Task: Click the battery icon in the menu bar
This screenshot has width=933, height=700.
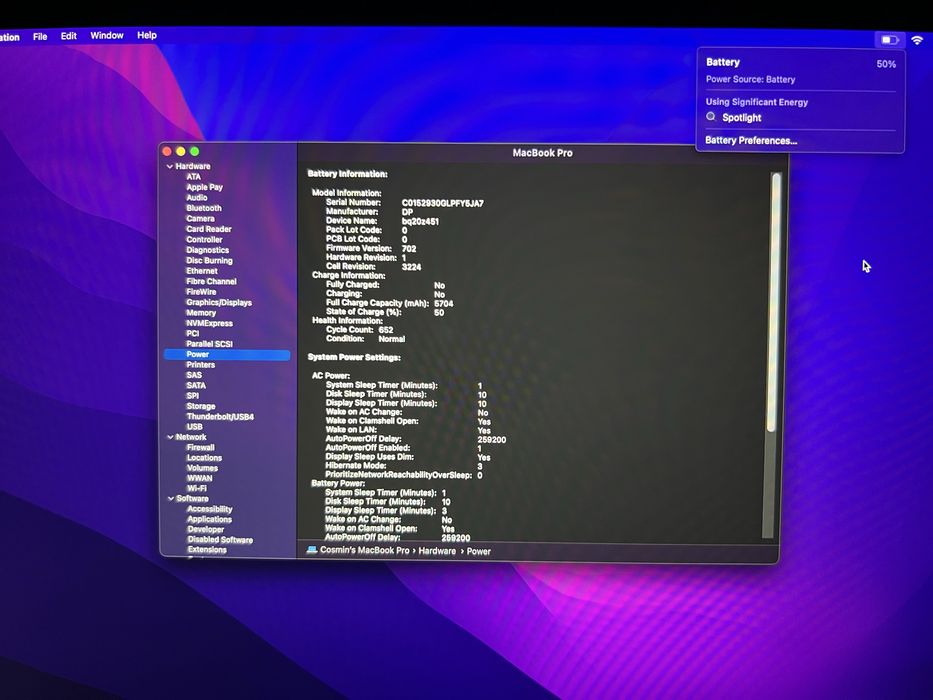Action: tap(890, 40)
